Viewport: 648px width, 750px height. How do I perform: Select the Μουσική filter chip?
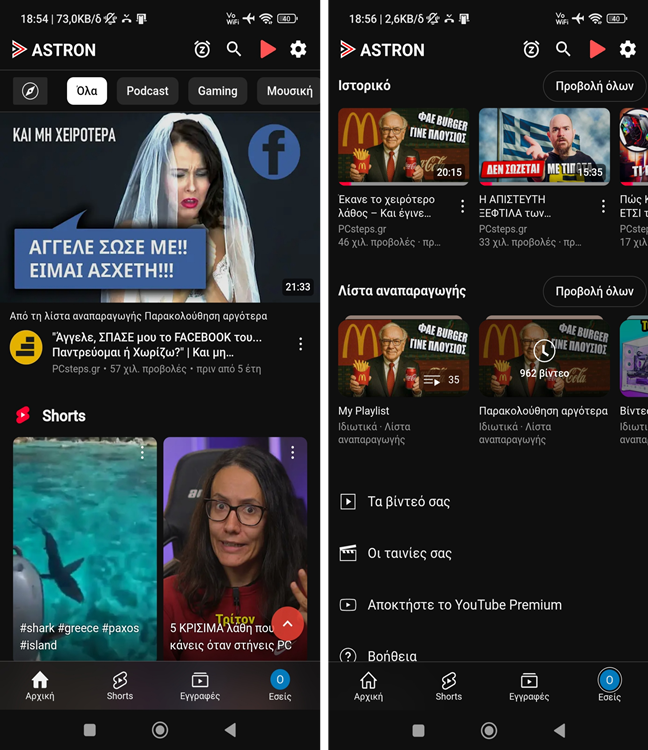click(289, 91)
